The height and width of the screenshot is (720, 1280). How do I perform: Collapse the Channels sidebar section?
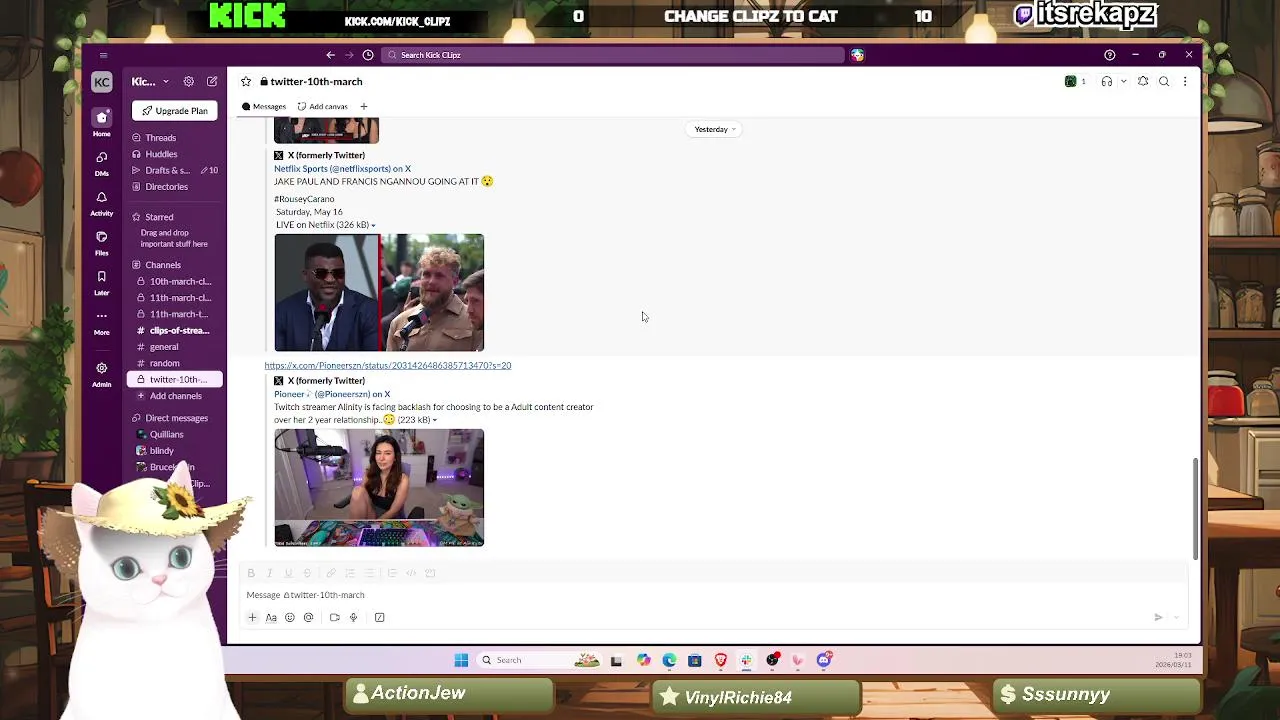pos(136,265)
